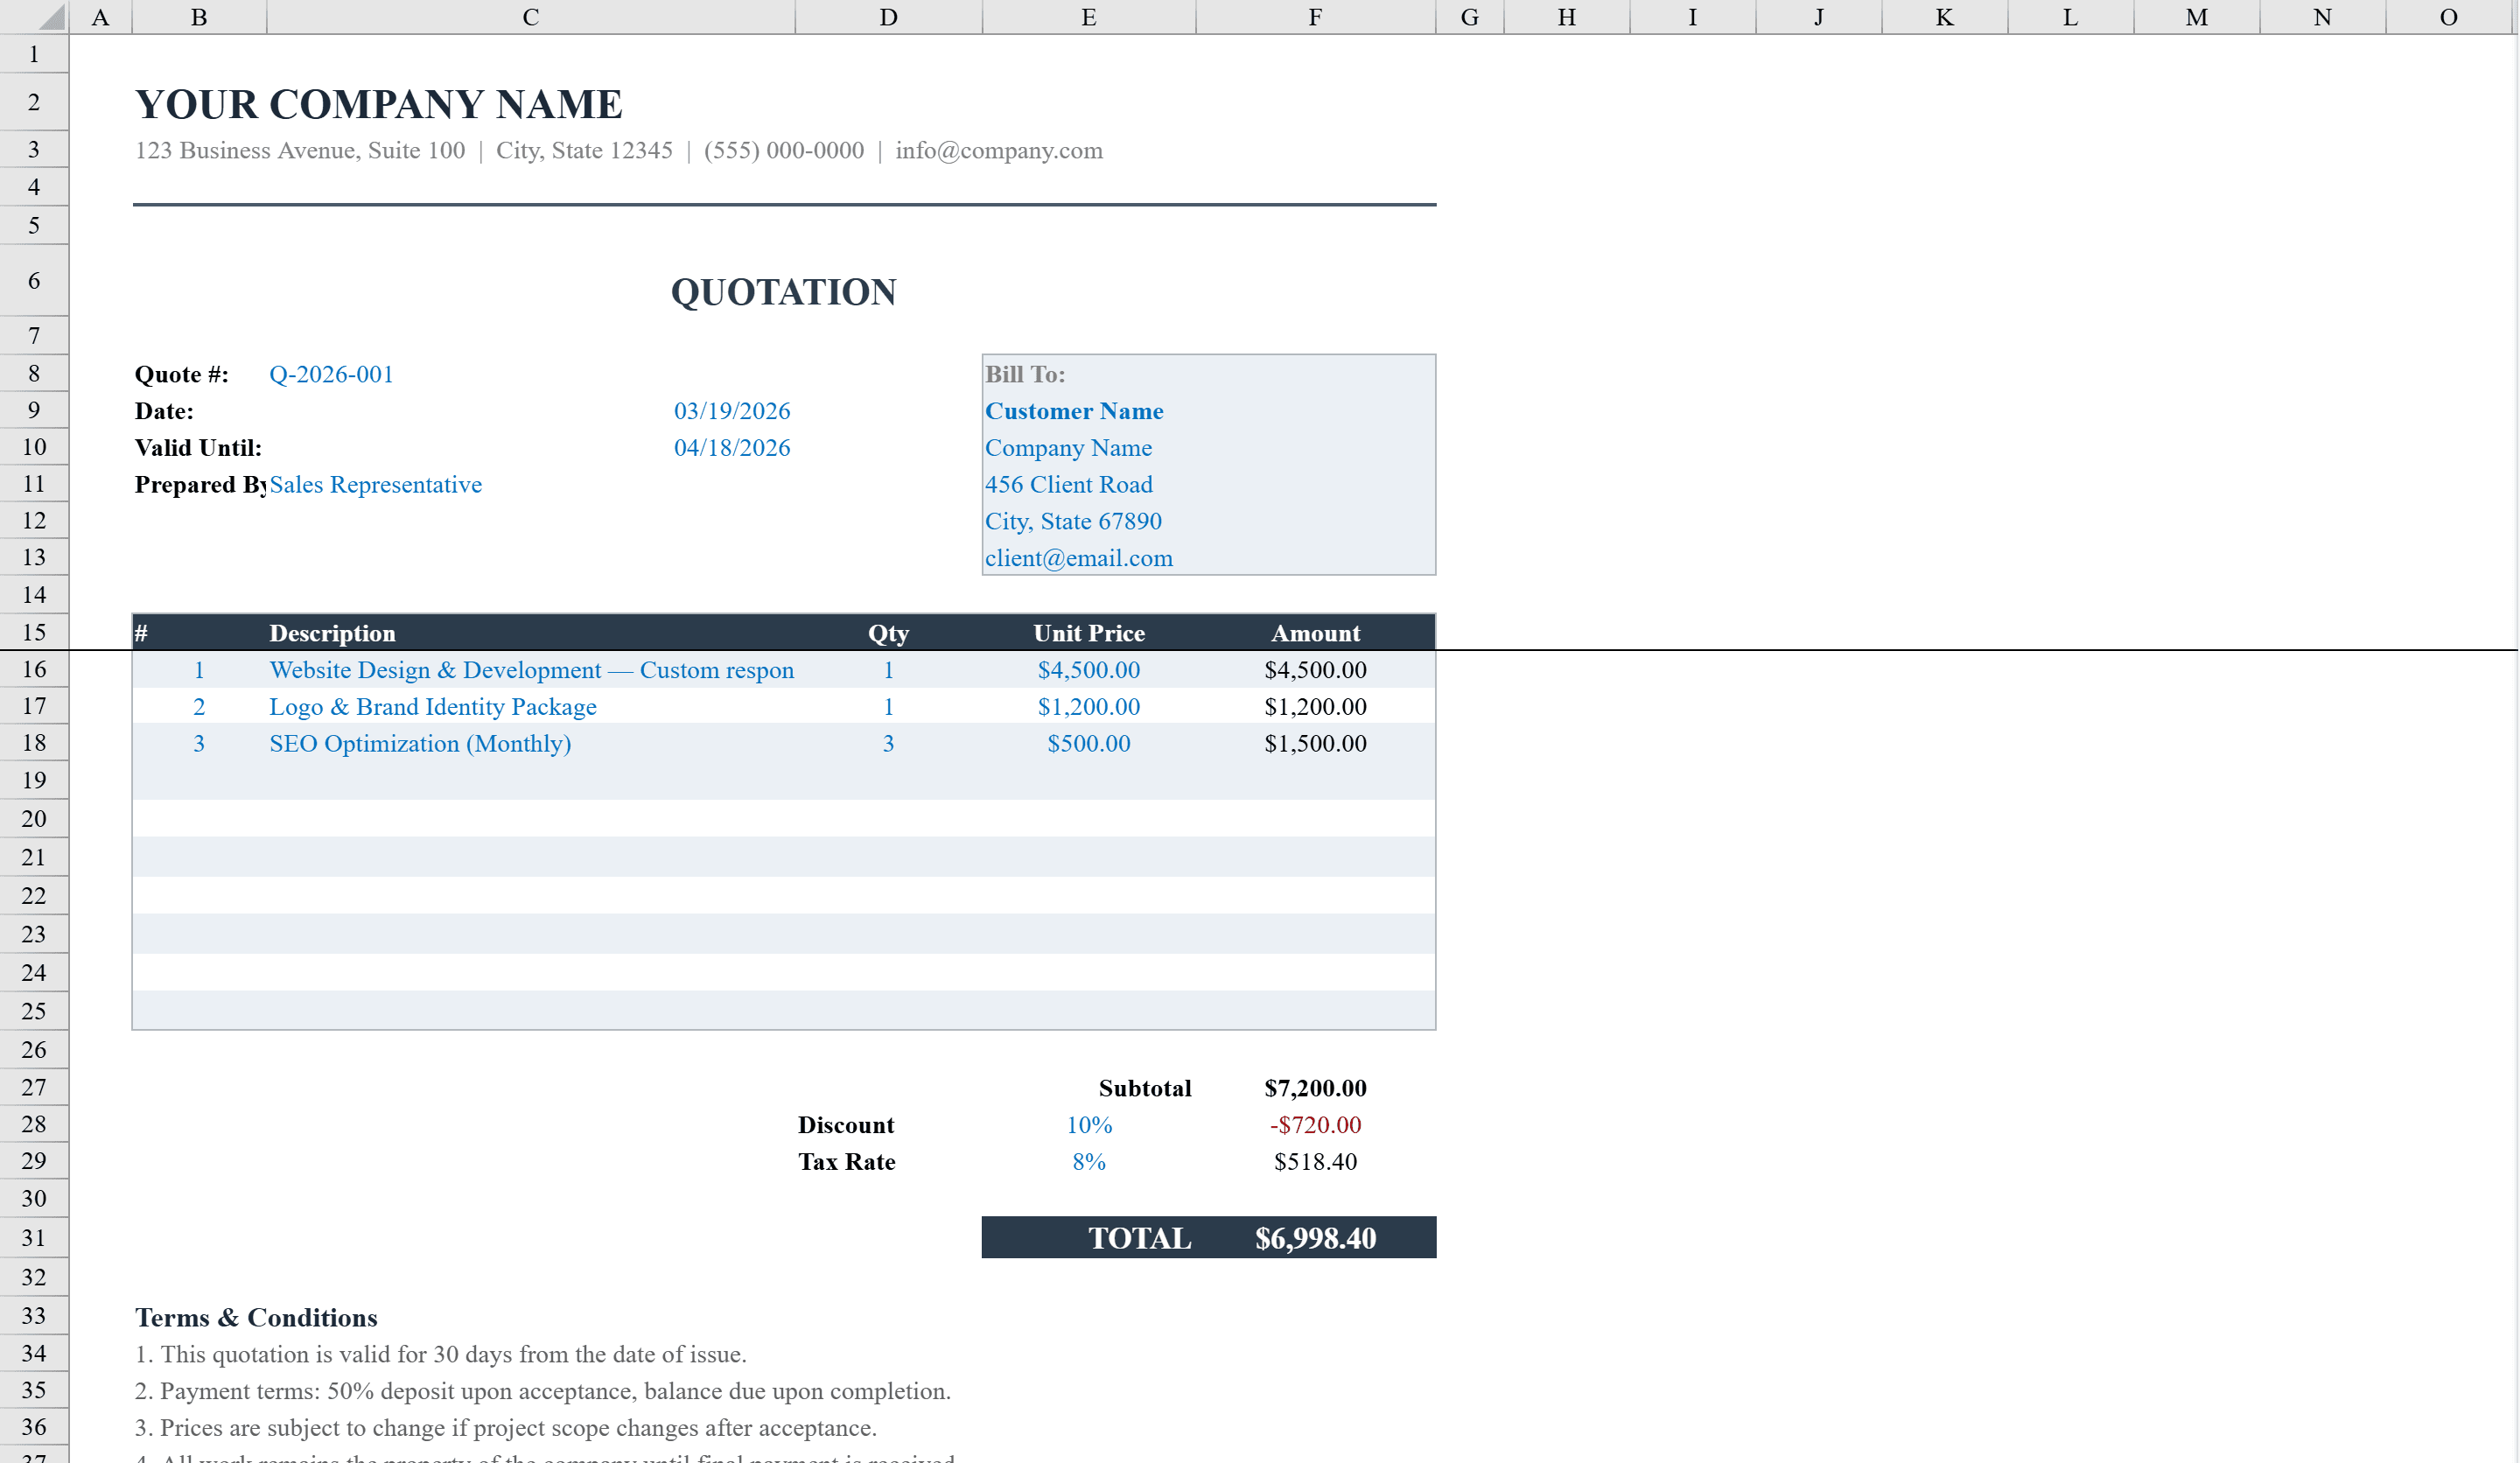Select the Date value cell showing 03/19/2026
2520x1463 pixels.
coord(732,410)
